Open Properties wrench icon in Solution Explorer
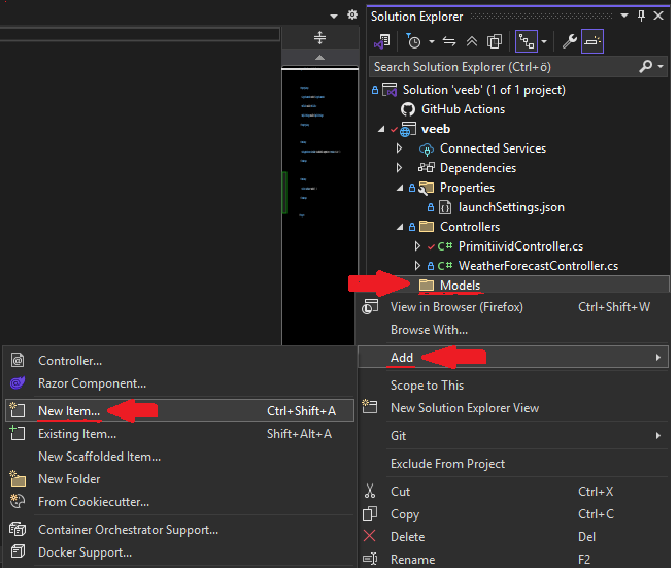 point(569,41)
